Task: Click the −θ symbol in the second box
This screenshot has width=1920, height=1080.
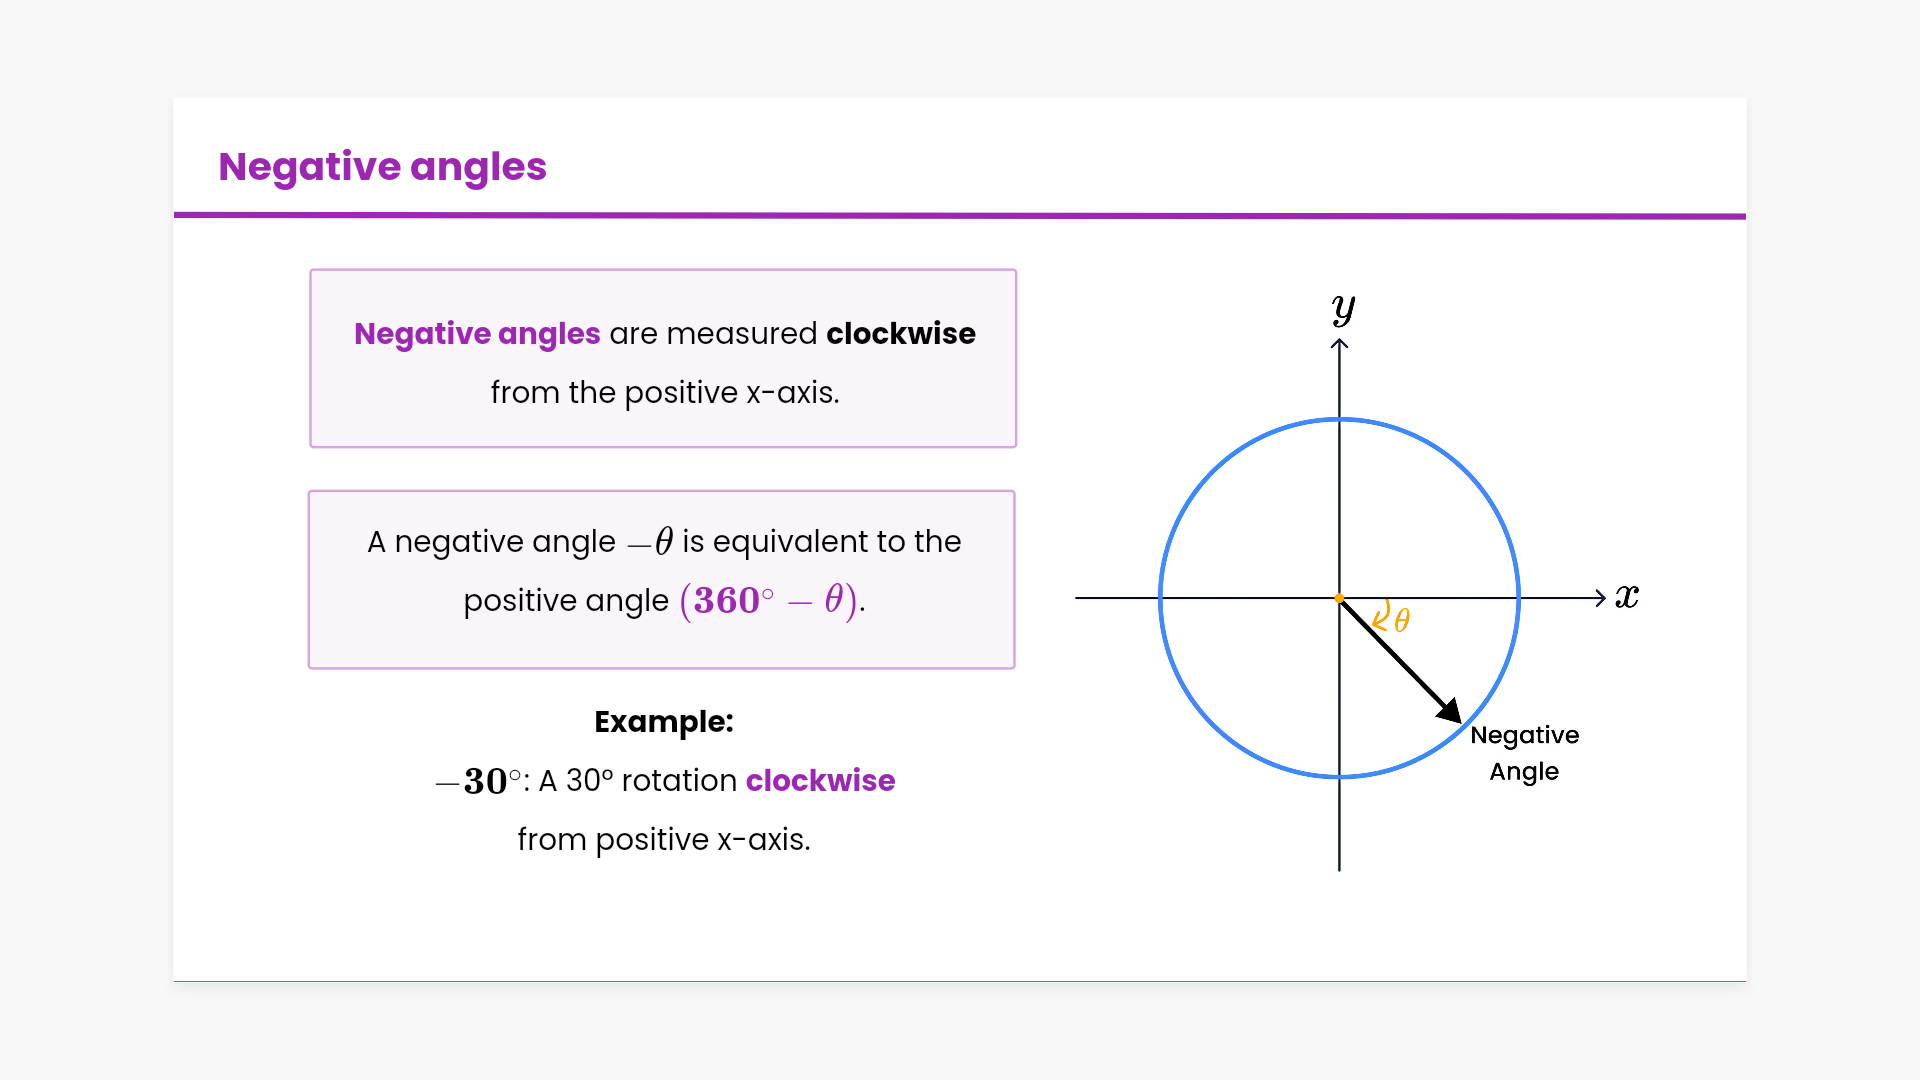Action: pos(651,542)
